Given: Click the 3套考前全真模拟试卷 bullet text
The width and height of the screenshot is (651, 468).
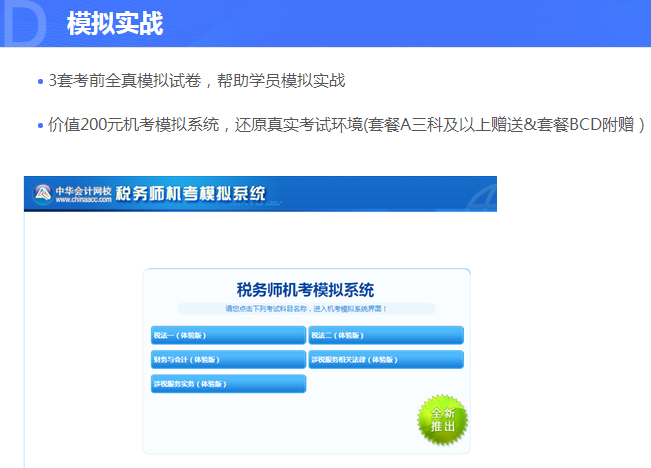Looking at the screenshot, I should [197, 81].
